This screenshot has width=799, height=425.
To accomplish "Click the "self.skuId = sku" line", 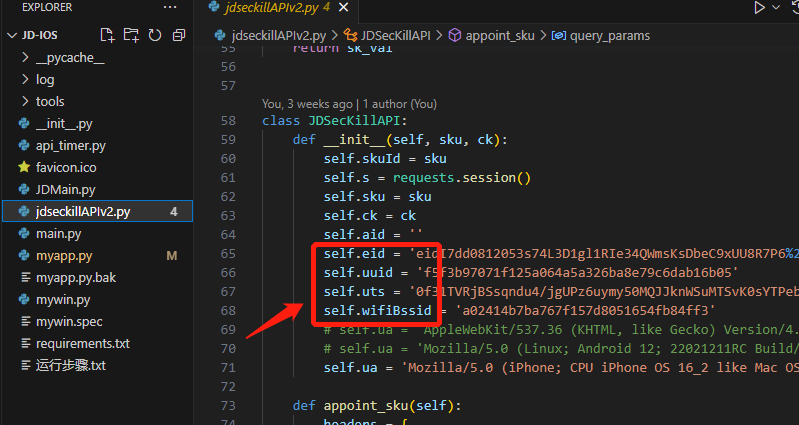I will (x=385, y=158).
